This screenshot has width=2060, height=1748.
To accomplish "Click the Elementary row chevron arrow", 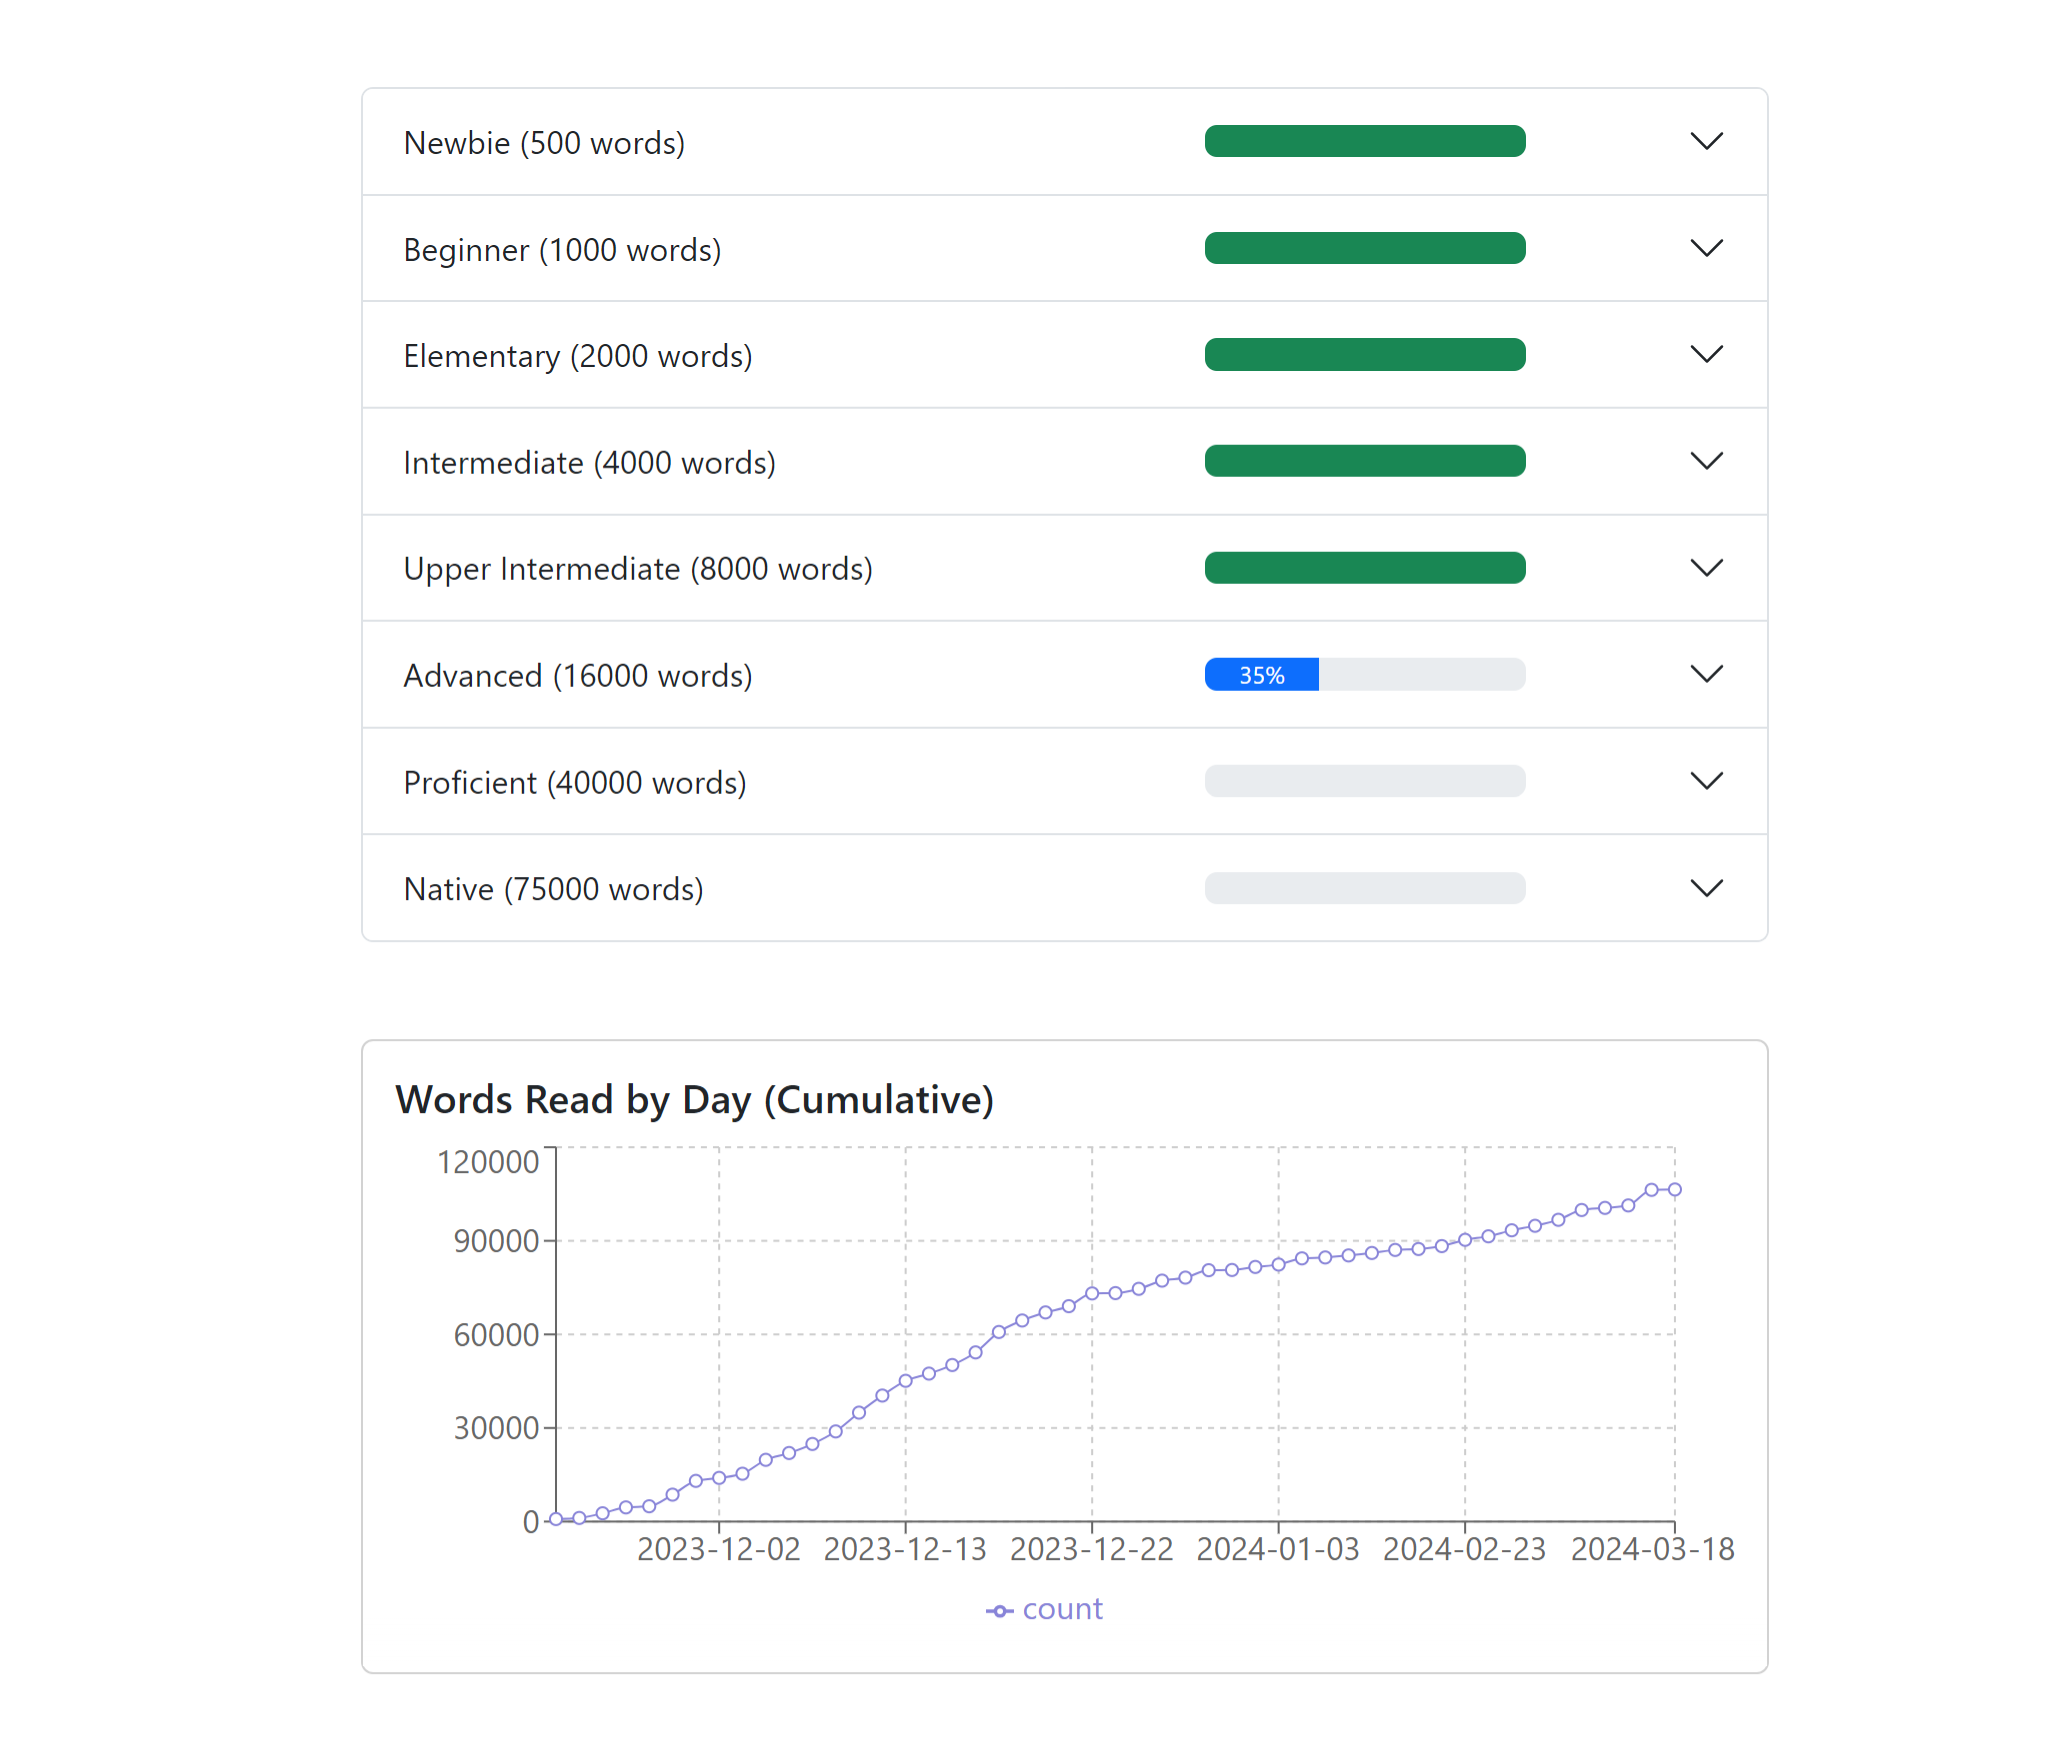I will 1706,354.
